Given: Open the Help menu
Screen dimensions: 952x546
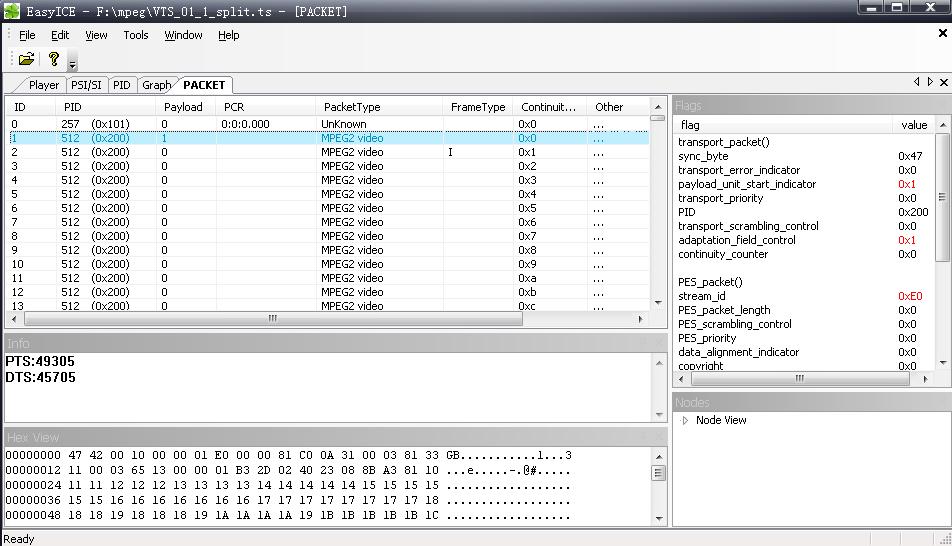Looking at the screenshot, I should coord(229,35).
